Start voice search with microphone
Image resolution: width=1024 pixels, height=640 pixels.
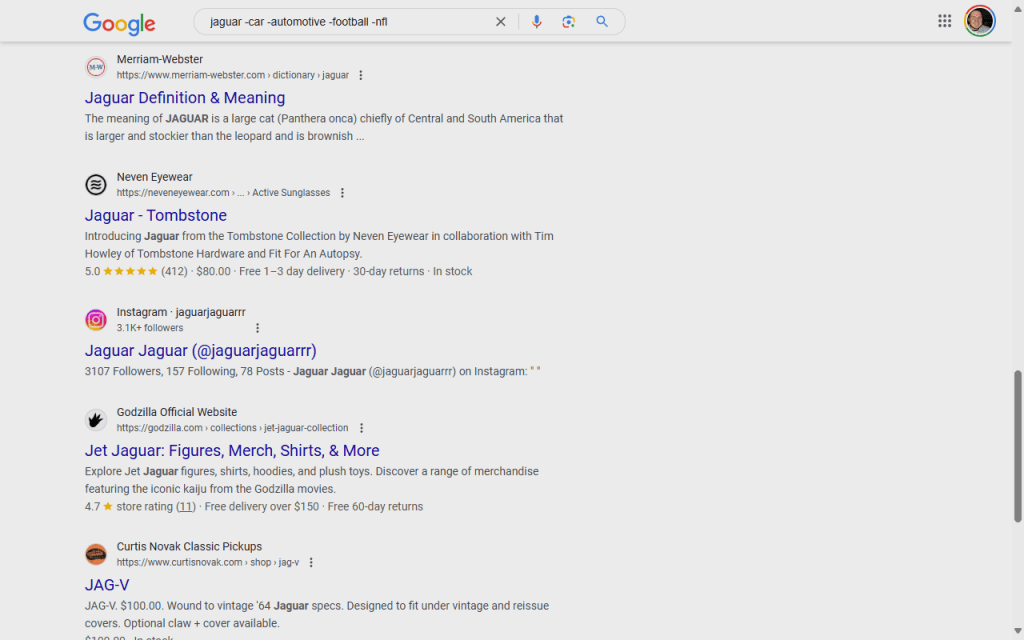(x=537, y=22)
